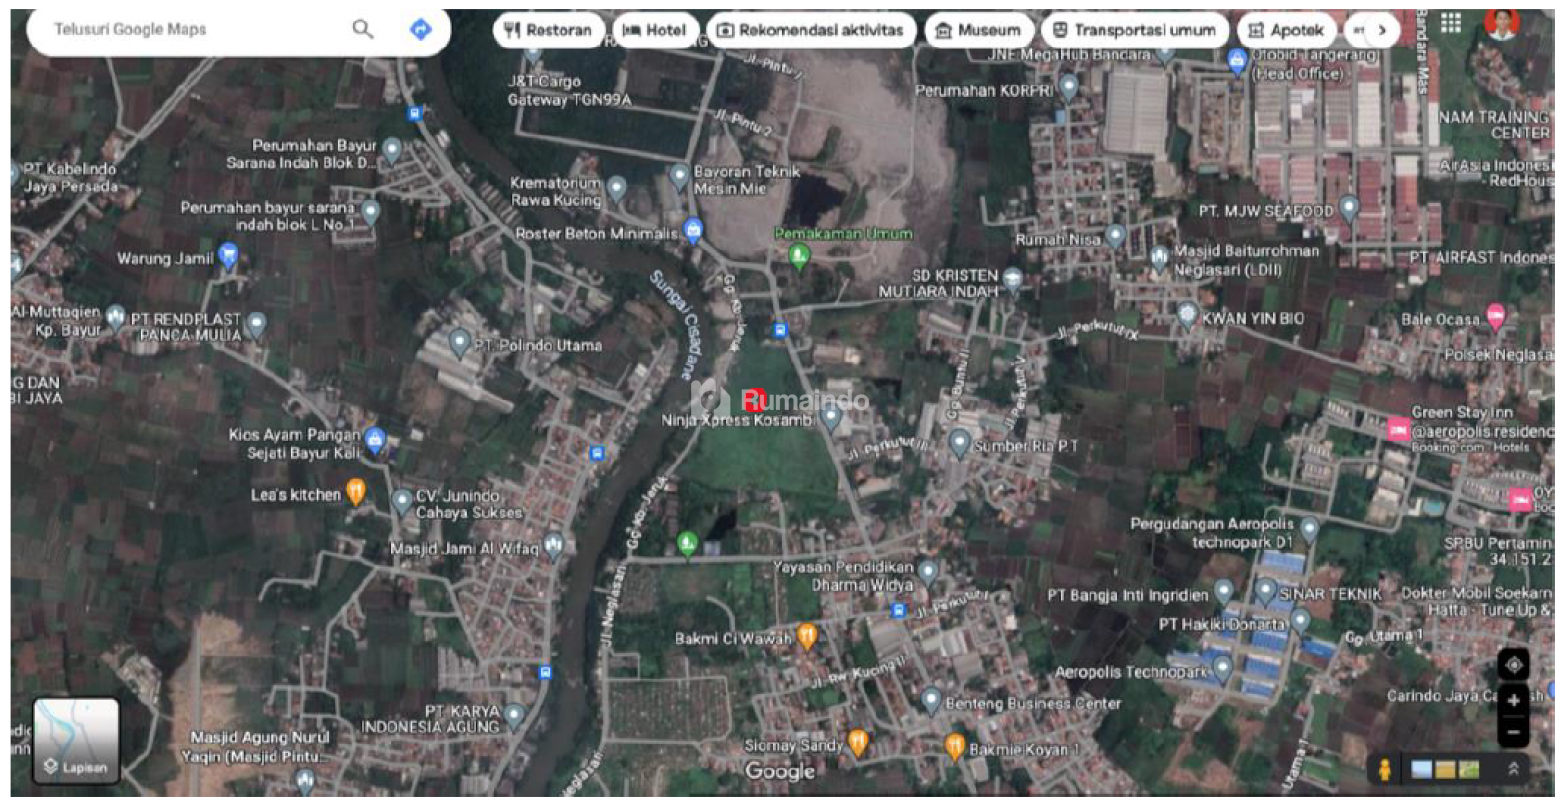Zoom out with the minus button
The width and height of the screenshot is (1561, 800).
point(1513,732)
